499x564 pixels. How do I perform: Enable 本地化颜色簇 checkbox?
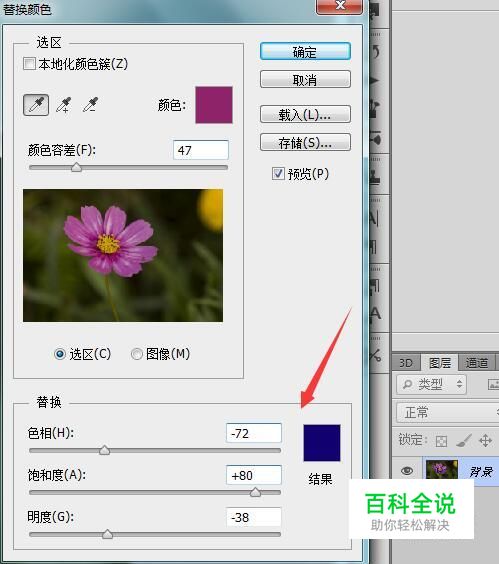[x=29, y=64]
